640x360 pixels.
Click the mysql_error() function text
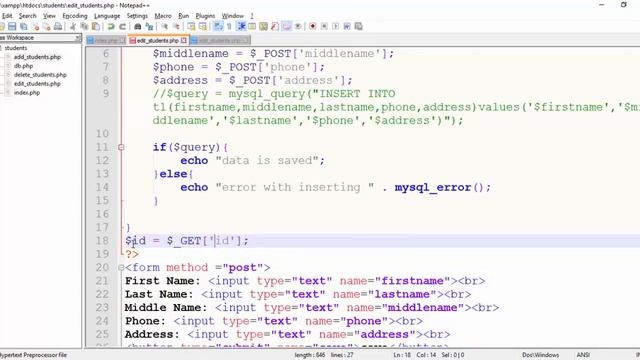[439, 187]
